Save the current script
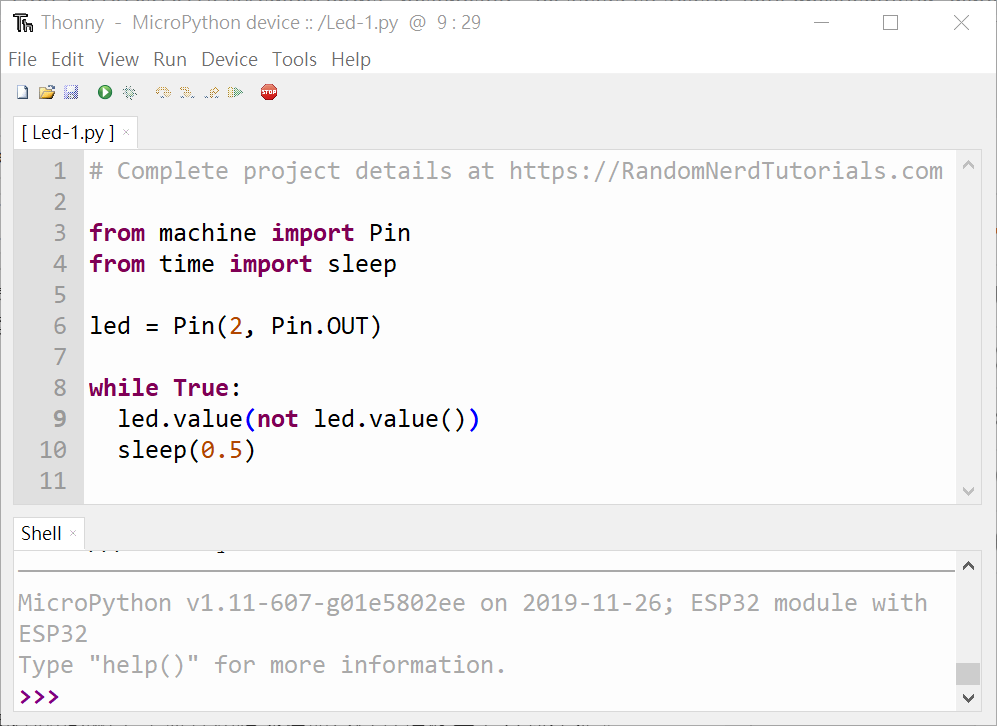 70,91
